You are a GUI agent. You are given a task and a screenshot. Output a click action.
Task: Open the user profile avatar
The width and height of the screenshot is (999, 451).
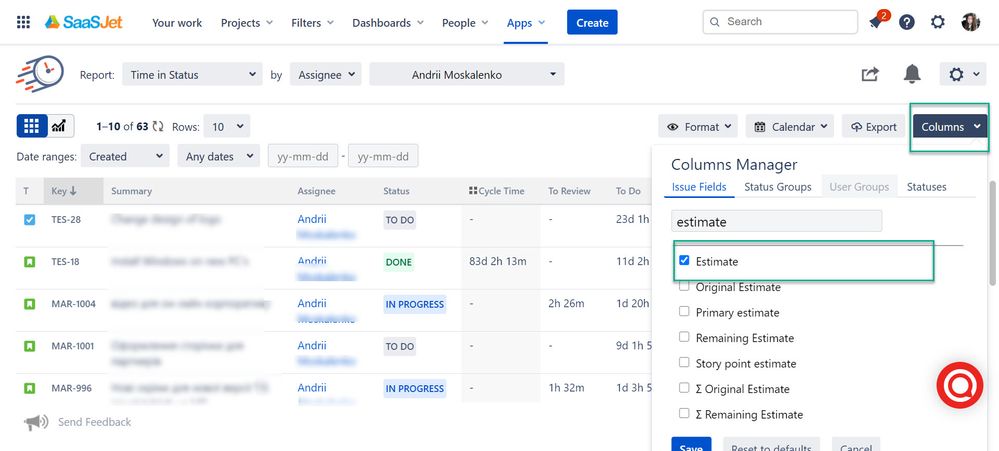pos(970,22)
